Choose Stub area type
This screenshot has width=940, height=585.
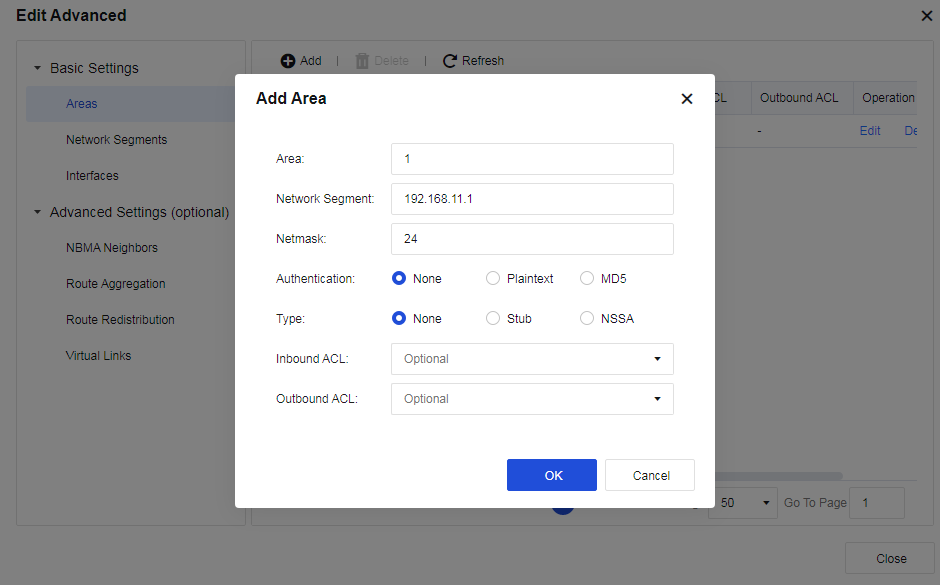493,319
